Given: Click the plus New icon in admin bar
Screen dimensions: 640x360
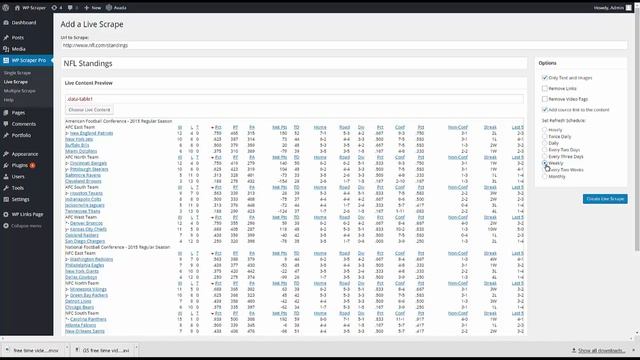Looking at the screenshot, I should click(x=87, y=7).
